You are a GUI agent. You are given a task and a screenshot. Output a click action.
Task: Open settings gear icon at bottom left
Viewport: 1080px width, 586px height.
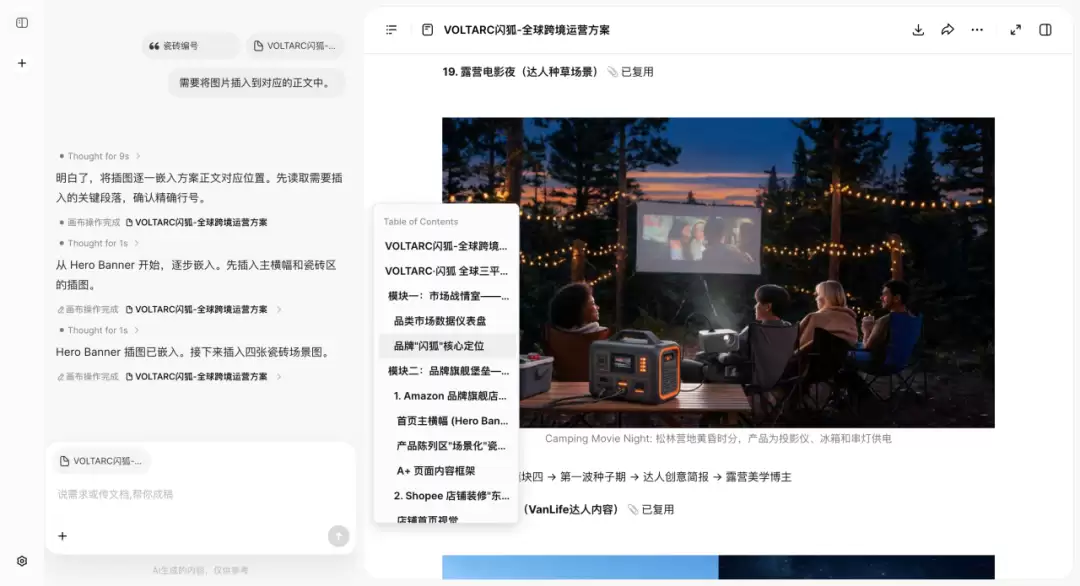22,561
